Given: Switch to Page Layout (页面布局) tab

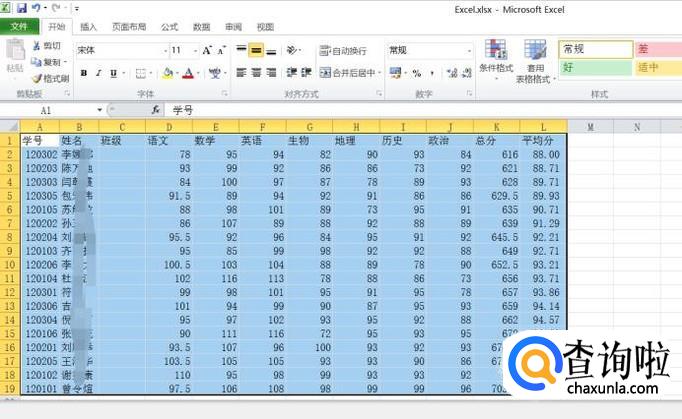Looking at the screenshot, I should pyautogui.click(x=129, y=27).
